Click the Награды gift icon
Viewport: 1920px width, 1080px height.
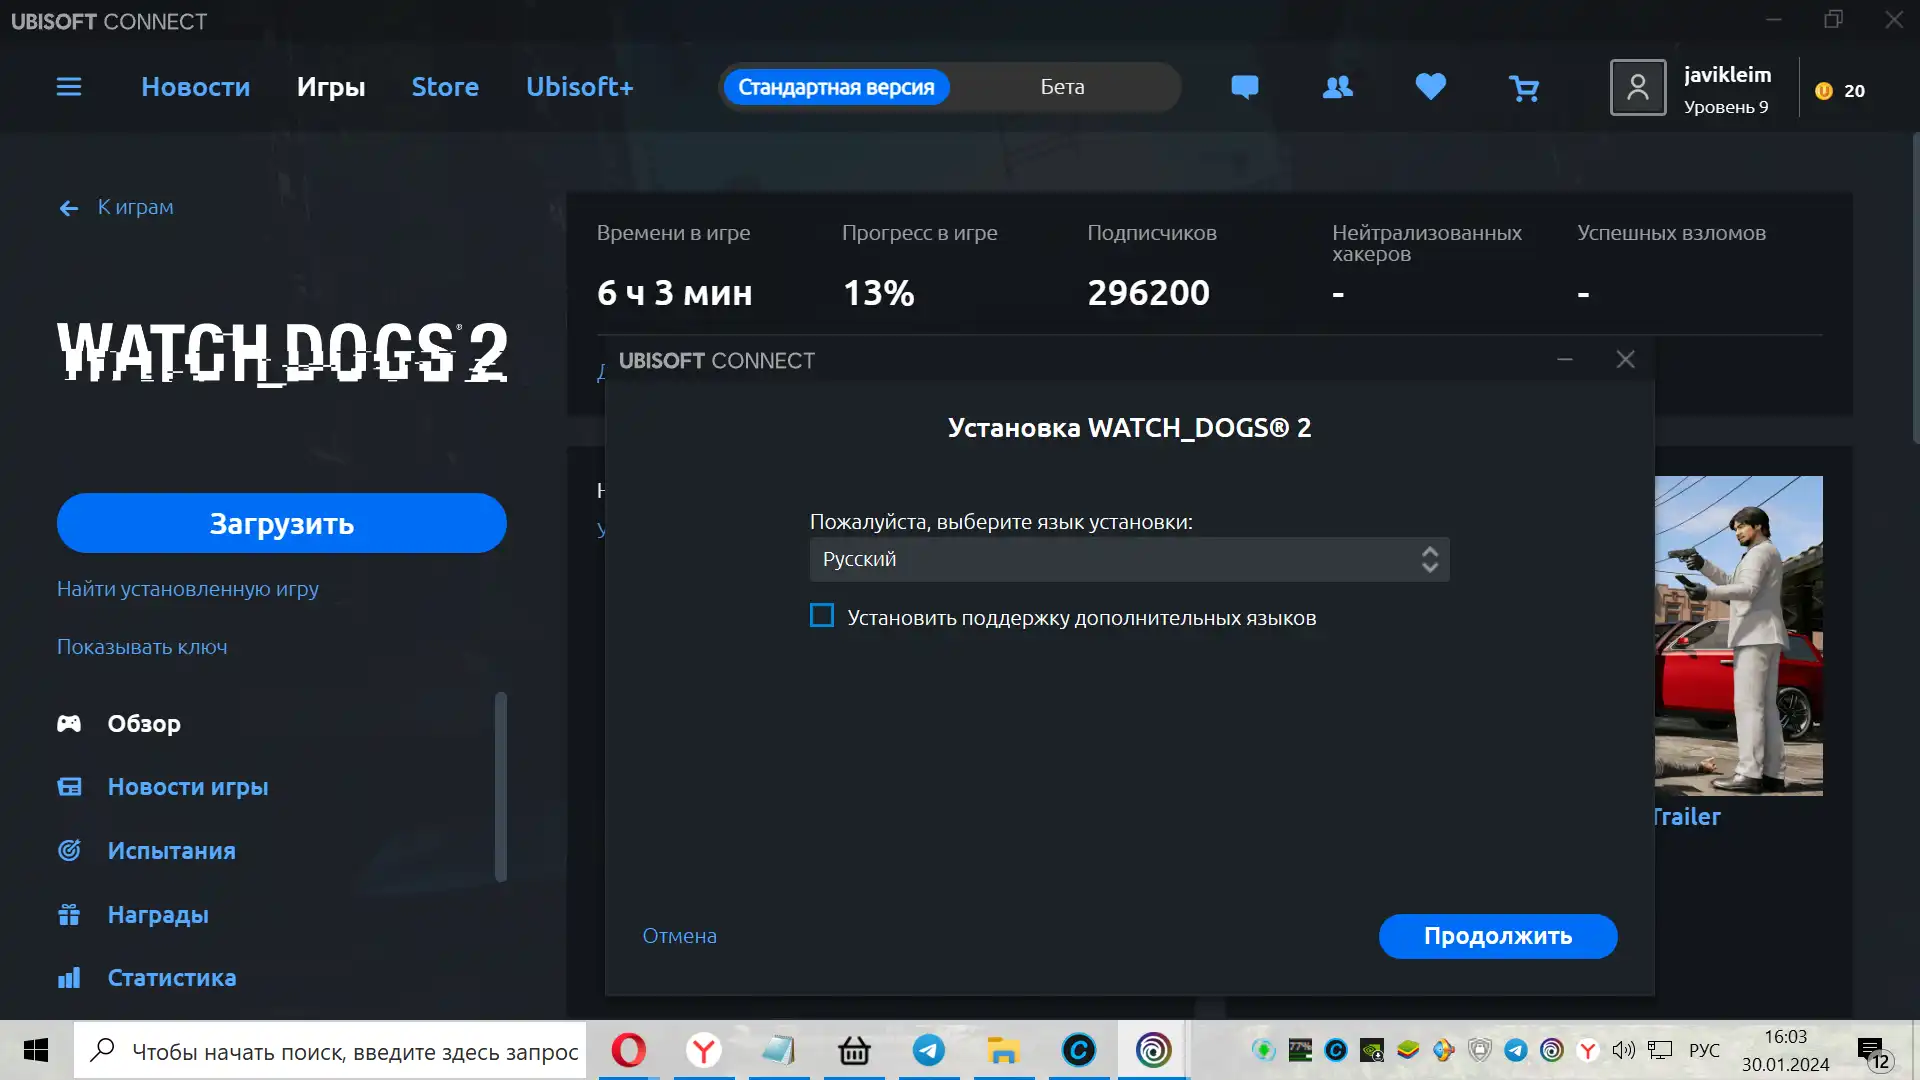pos(69,914)
